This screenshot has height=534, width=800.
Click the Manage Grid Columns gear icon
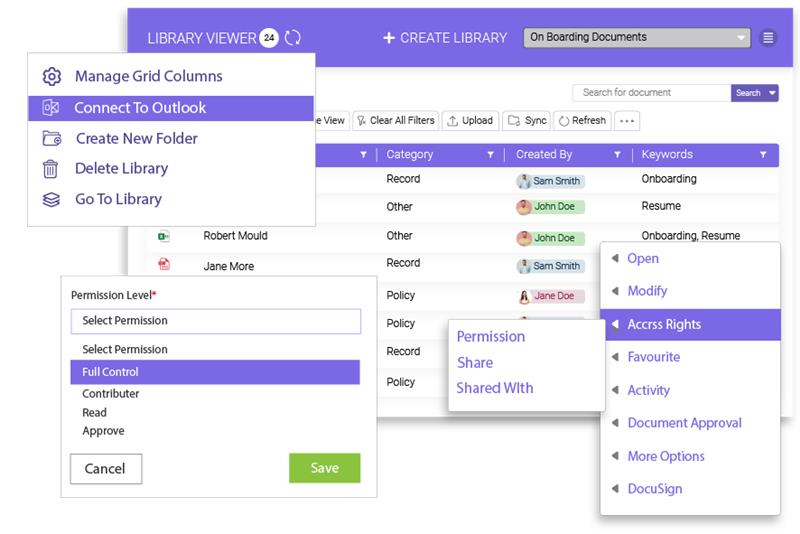point(51,76)
